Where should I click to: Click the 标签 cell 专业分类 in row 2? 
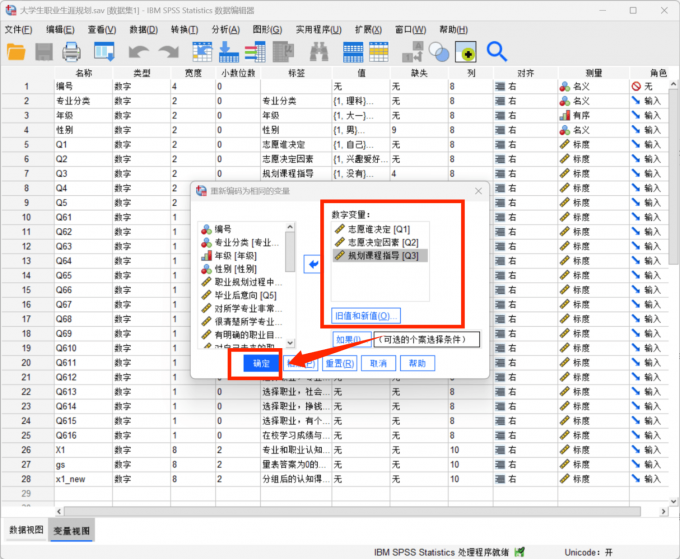296,101
